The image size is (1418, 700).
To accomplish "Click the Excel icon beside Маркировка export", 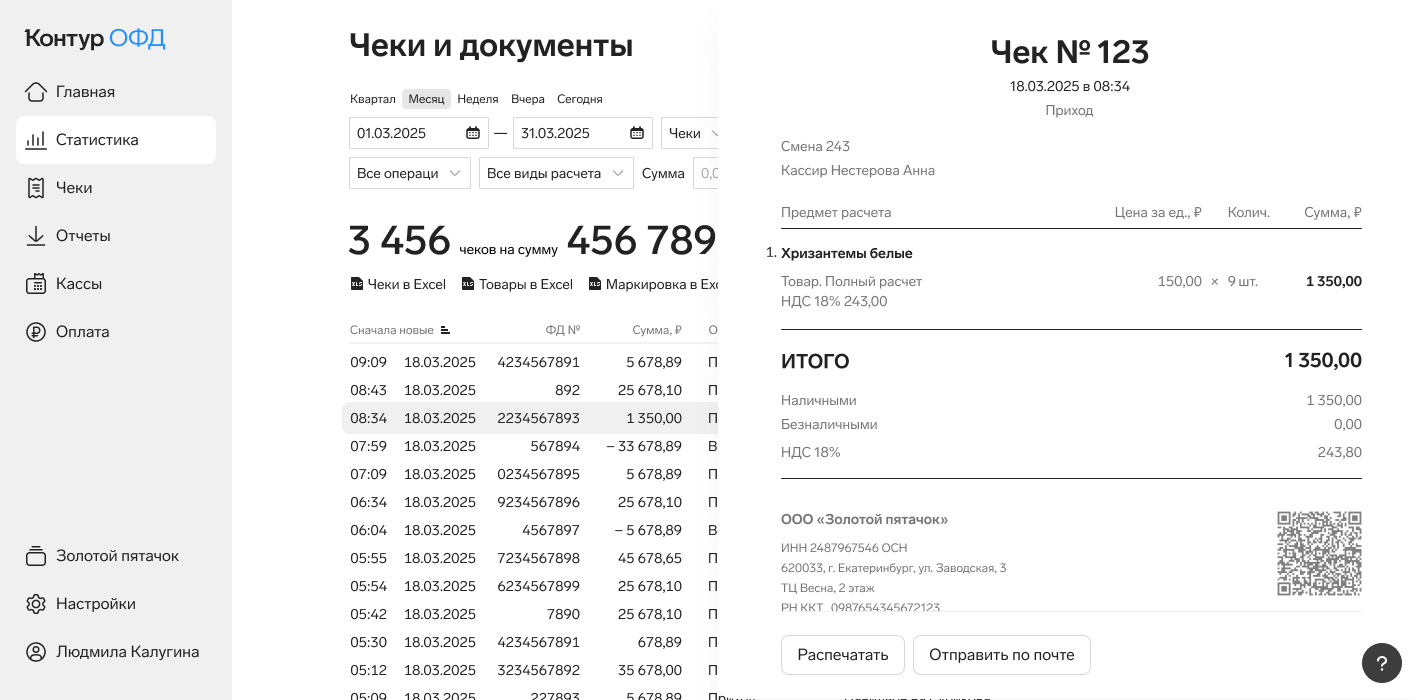I will [595, 284].
